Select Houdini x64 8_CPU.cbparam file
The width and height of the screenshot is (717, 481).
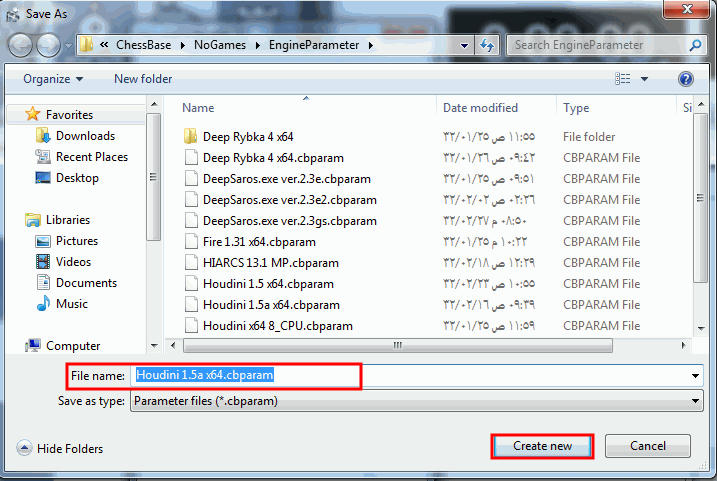(278, 326)
